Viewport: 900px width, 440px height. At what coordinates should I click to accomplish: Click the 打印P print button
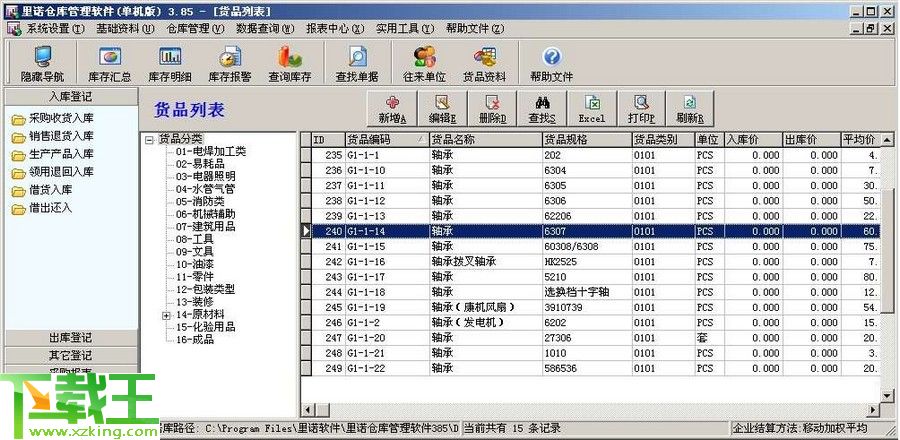pos(641,109)
